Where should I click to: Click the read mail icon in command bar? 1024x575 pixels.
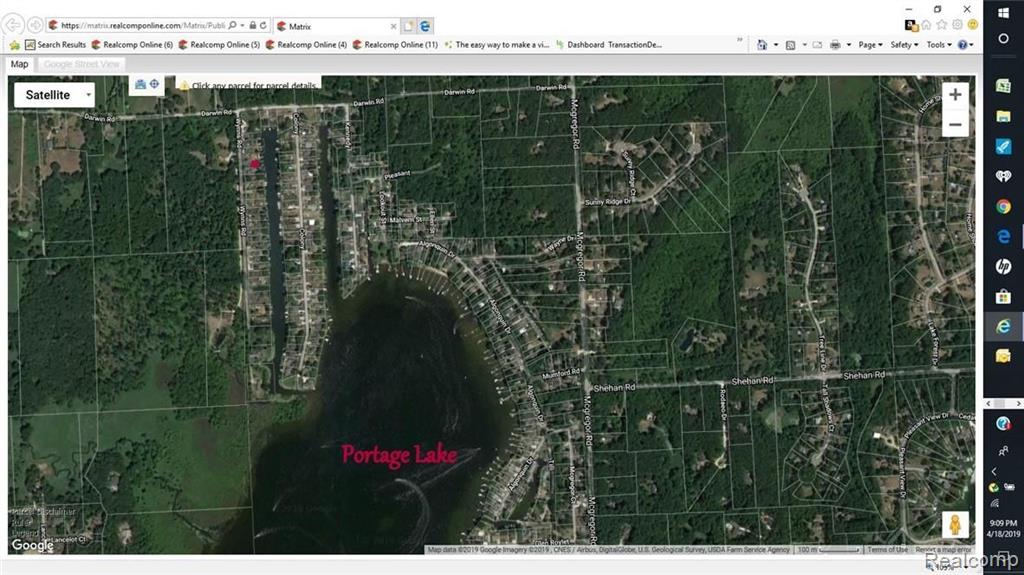coord(817,45)
